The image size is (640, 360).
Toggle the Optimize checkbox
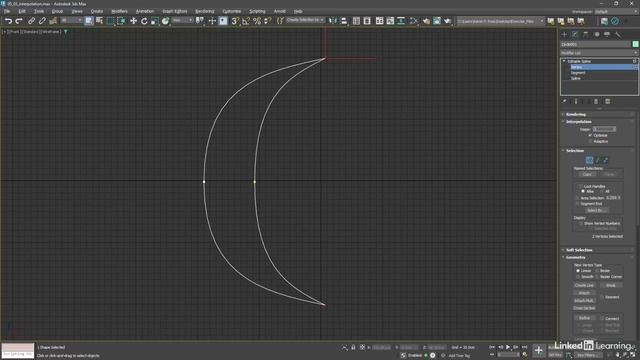(590, 135)
